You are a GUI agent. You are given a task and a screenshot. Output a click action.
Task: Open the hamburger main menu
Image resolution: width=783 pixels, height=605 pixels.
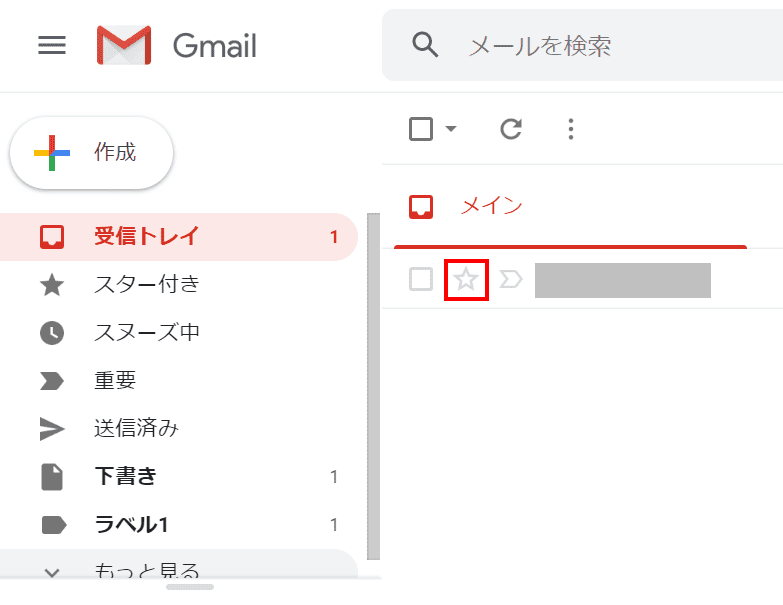pos(52,45)
